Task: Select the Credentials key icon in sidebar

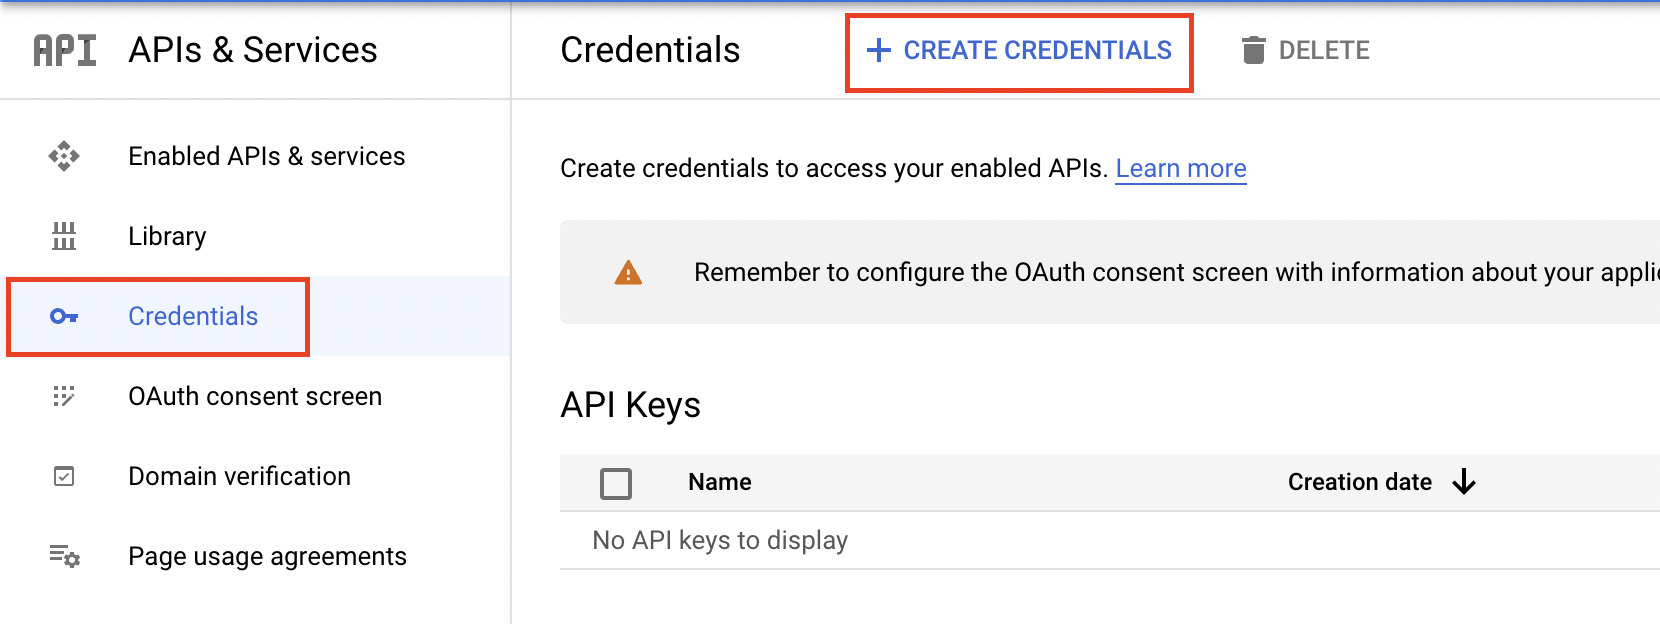Action: [x=65, y=316]
